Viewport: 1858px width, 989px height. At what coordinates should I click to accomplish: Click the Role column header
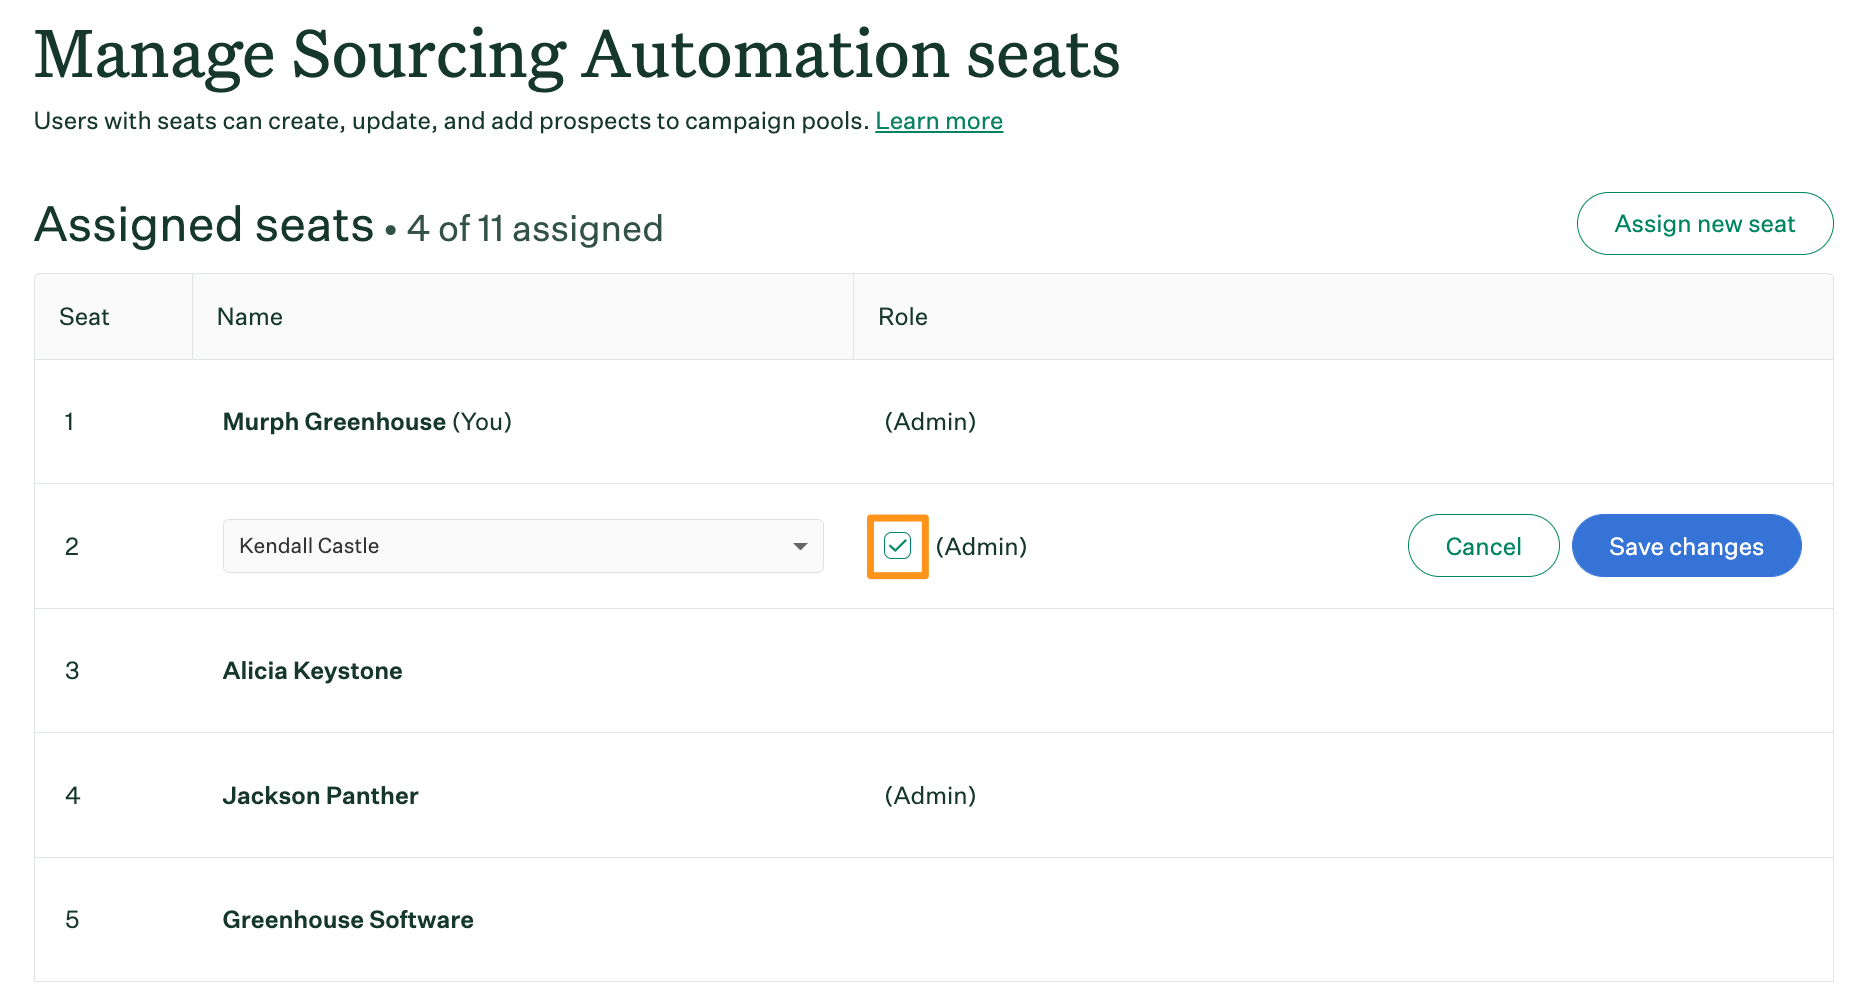(903, 316)
